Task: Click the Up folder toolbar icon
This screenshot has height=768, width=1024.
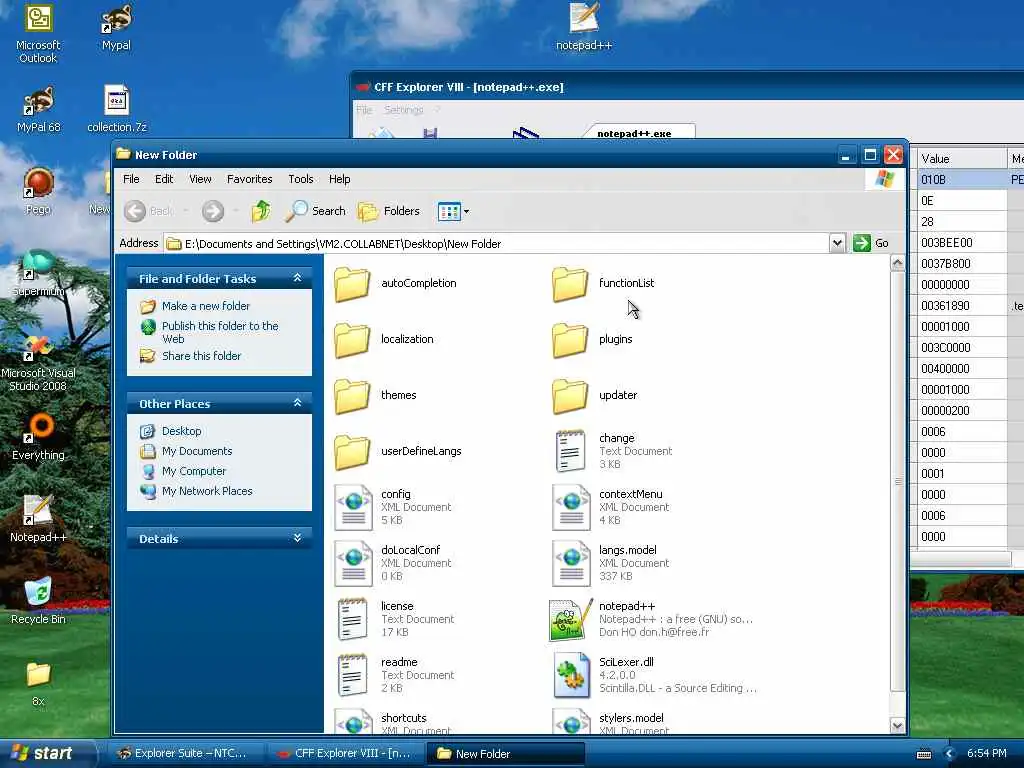Action: 261,211
